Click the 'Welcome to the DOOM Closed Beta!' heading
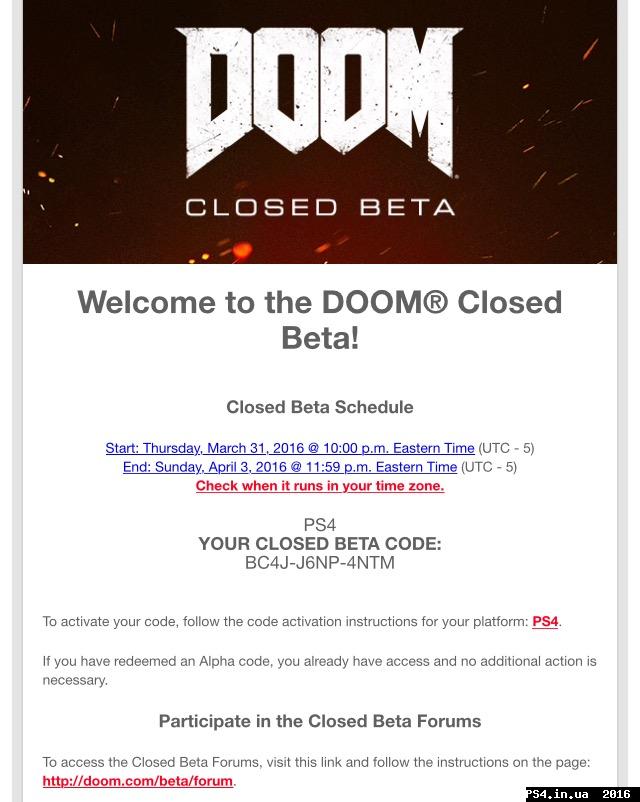Screen dimensions: 640x802 pos(320,320)
